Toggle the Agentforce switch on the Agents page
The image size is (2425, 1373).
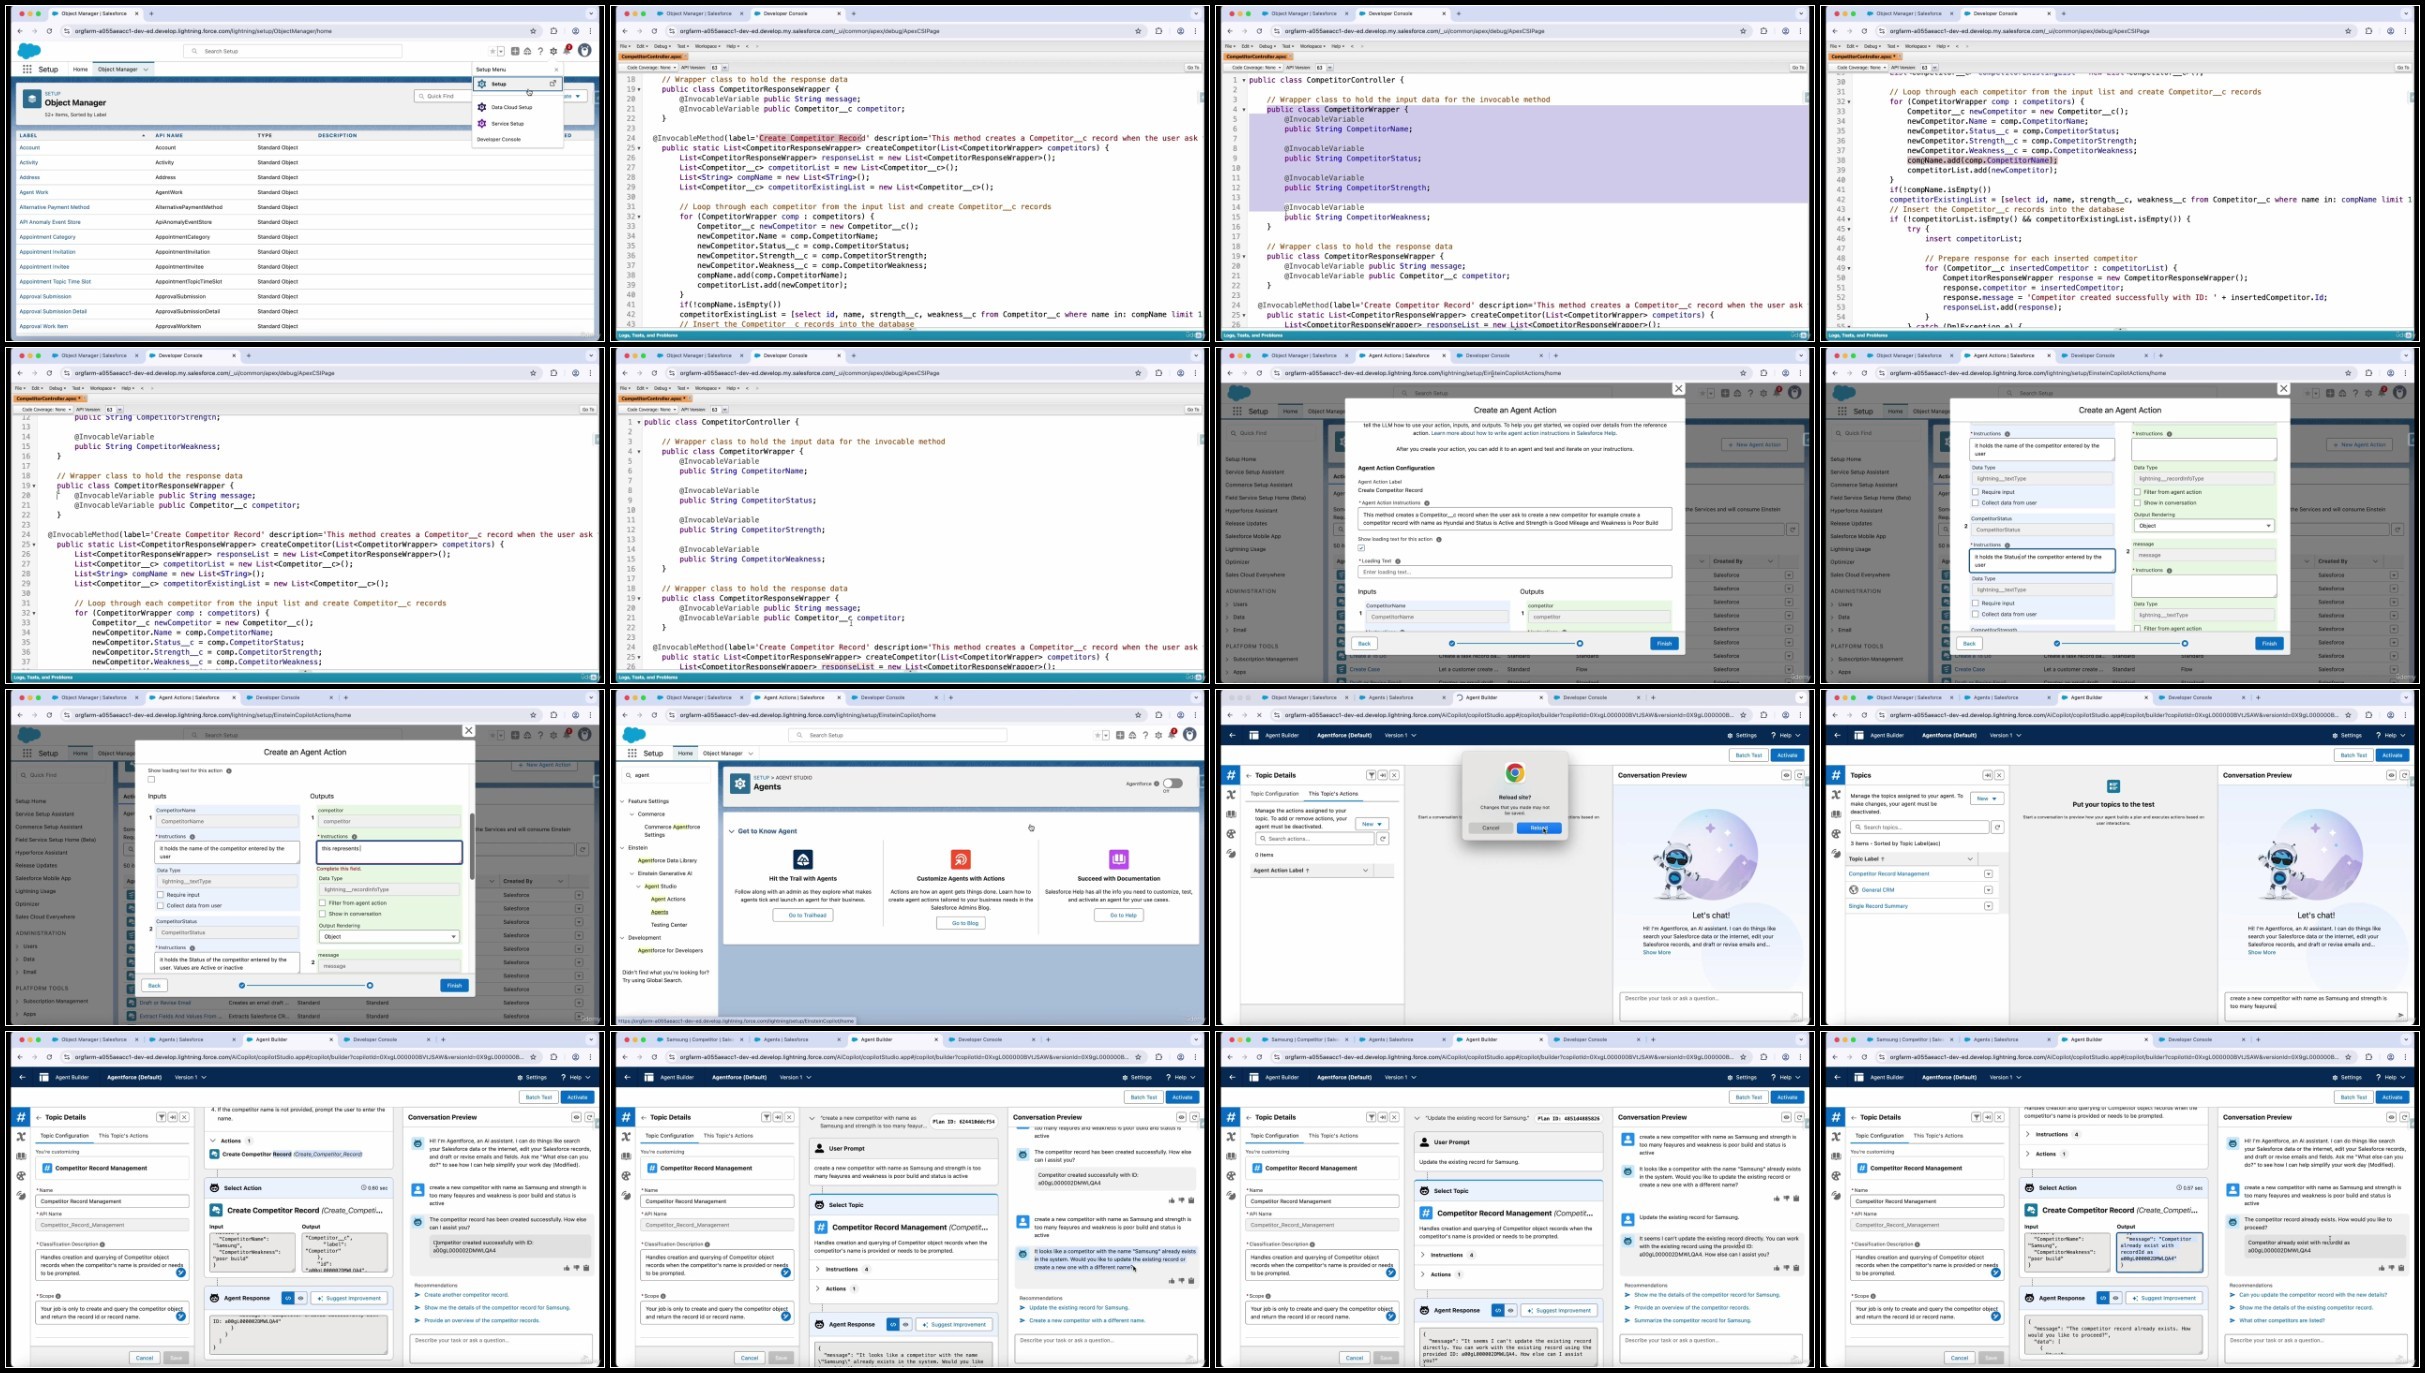1172,783
